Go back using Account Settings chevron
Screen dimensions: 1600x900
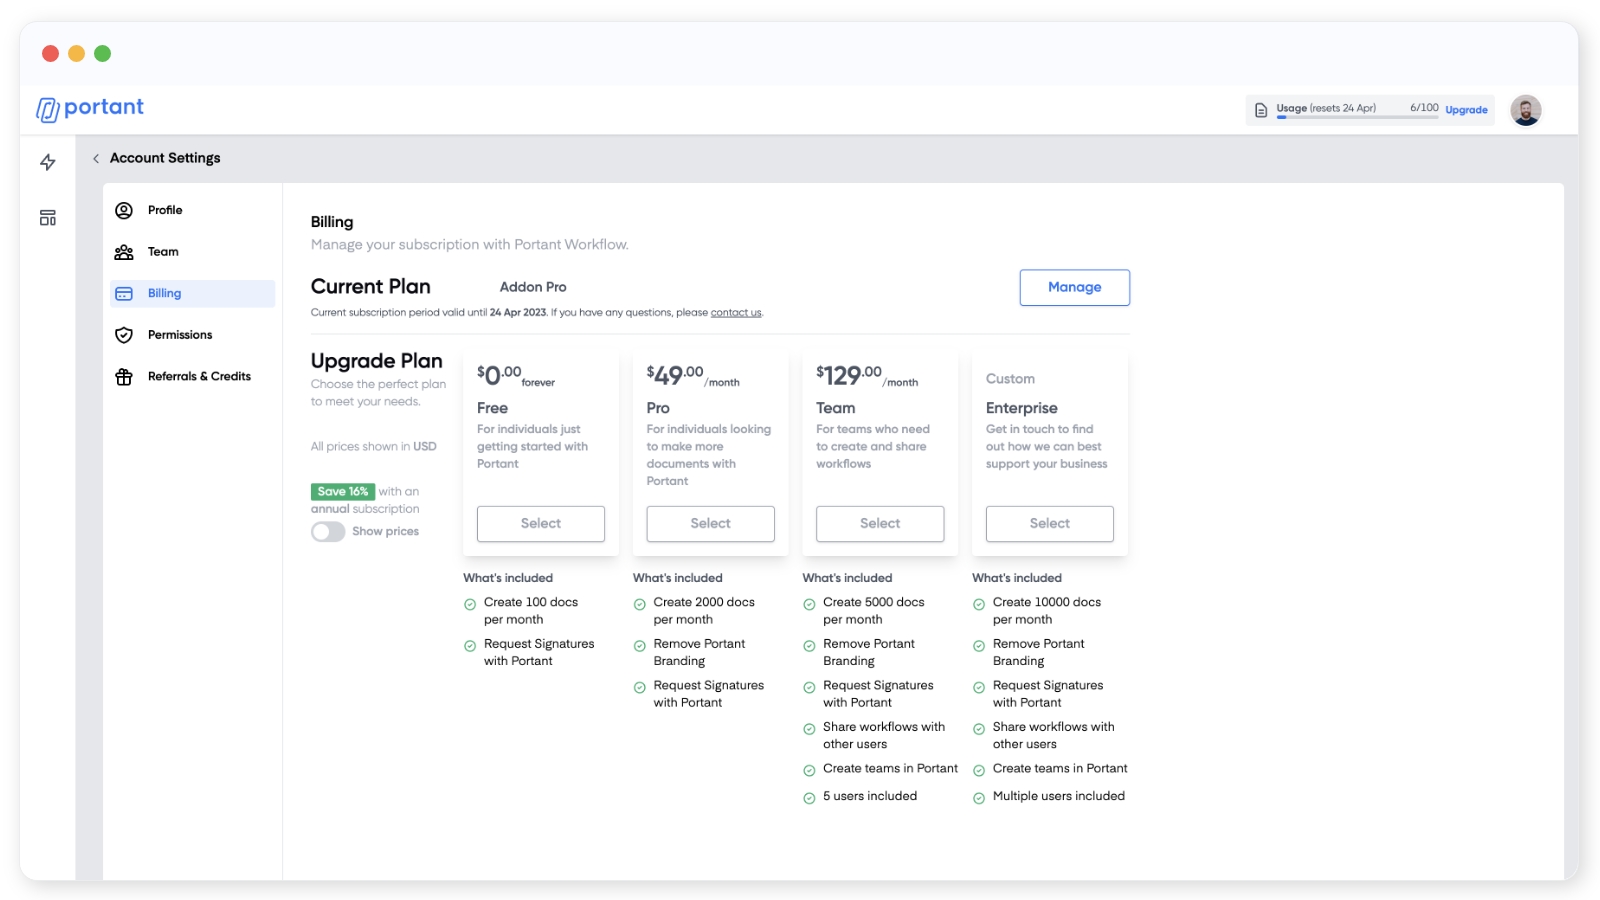[x=96, y=158]
